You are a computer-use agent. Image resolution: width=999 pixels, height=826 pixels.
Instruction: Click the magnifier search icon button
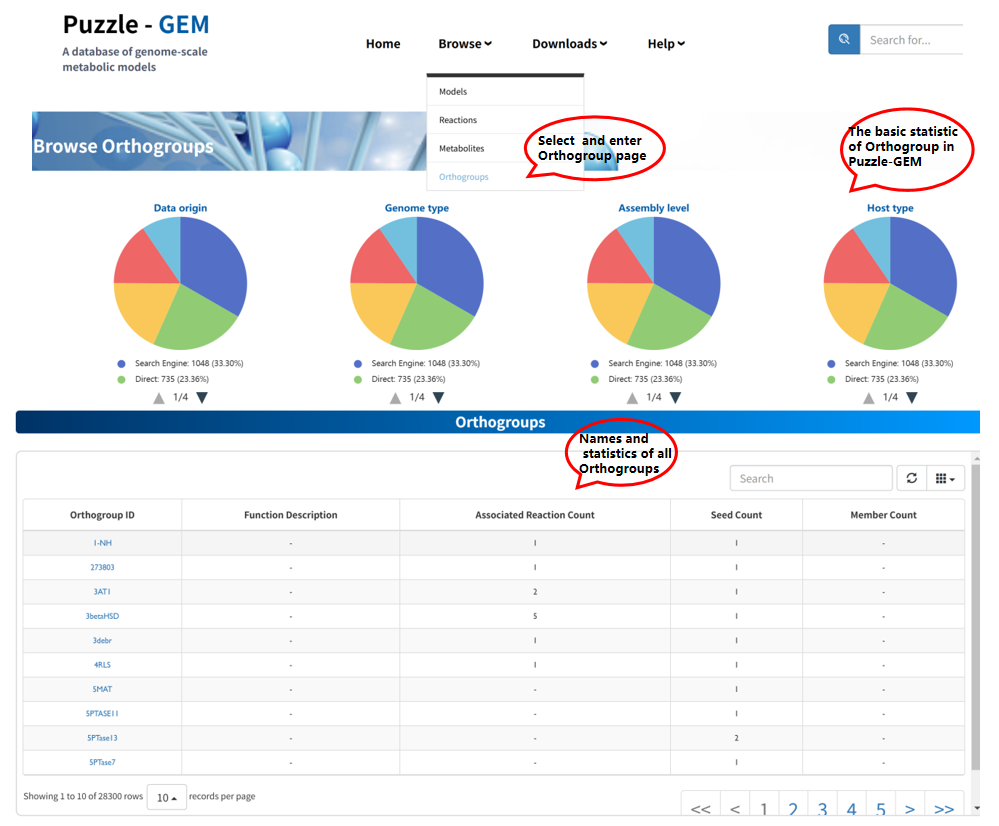pyautogui.click(x=844, y=40)
